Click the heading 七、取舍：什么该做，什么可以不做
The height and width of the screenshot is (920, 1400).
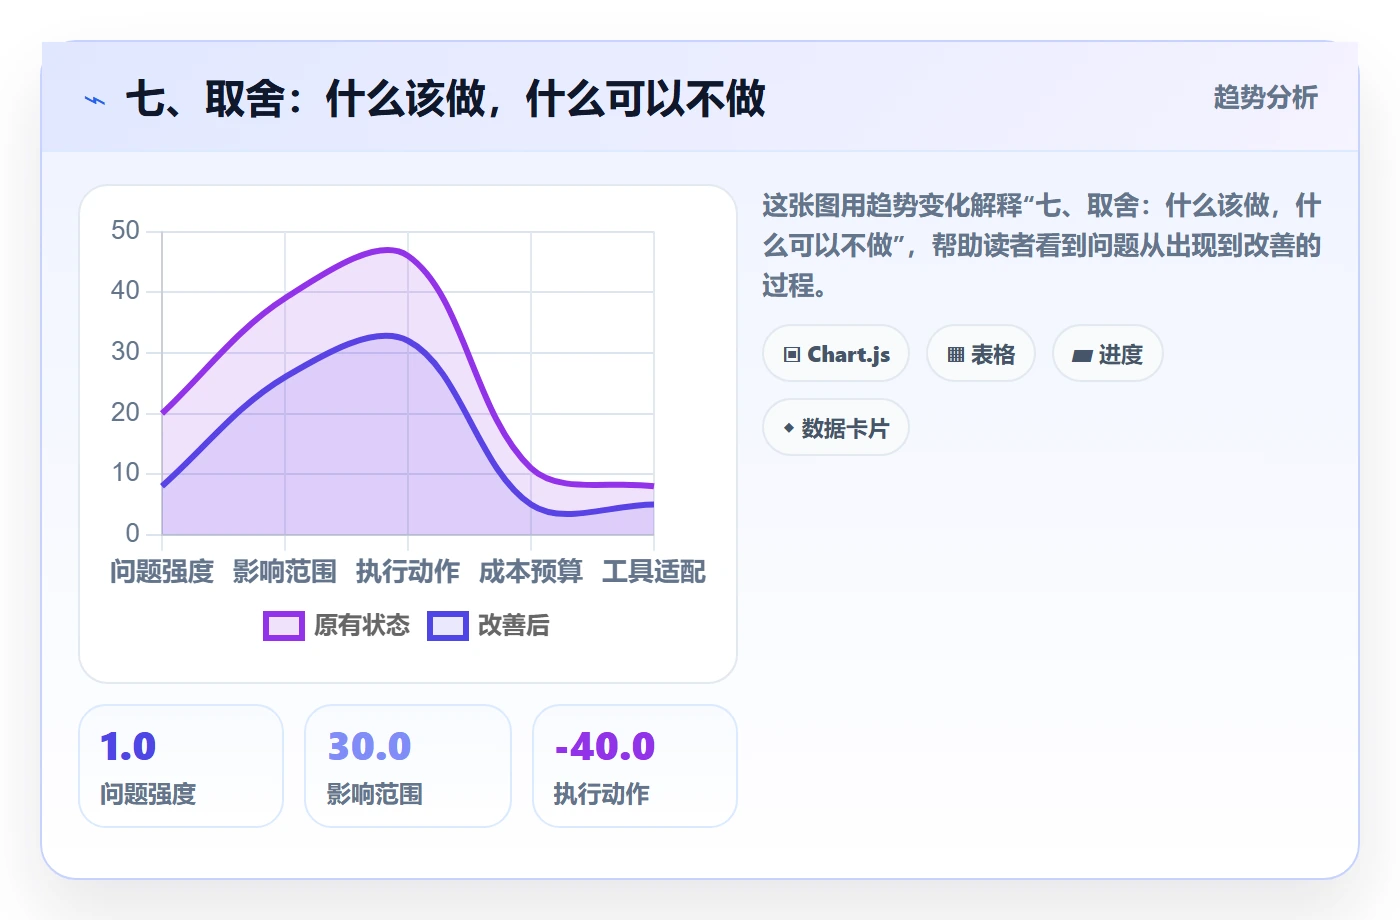click(446, 99)
